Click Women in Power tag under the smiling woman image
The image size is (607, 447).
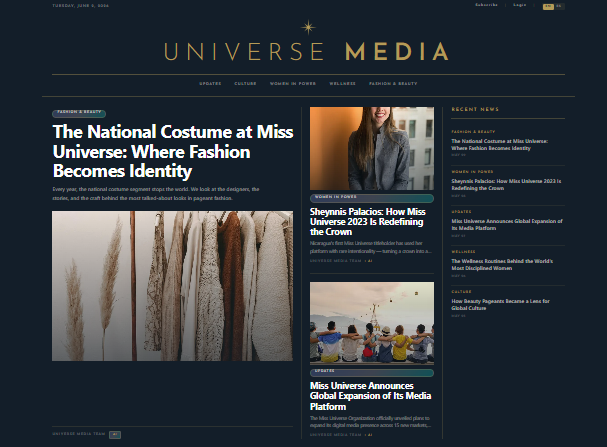372,198
